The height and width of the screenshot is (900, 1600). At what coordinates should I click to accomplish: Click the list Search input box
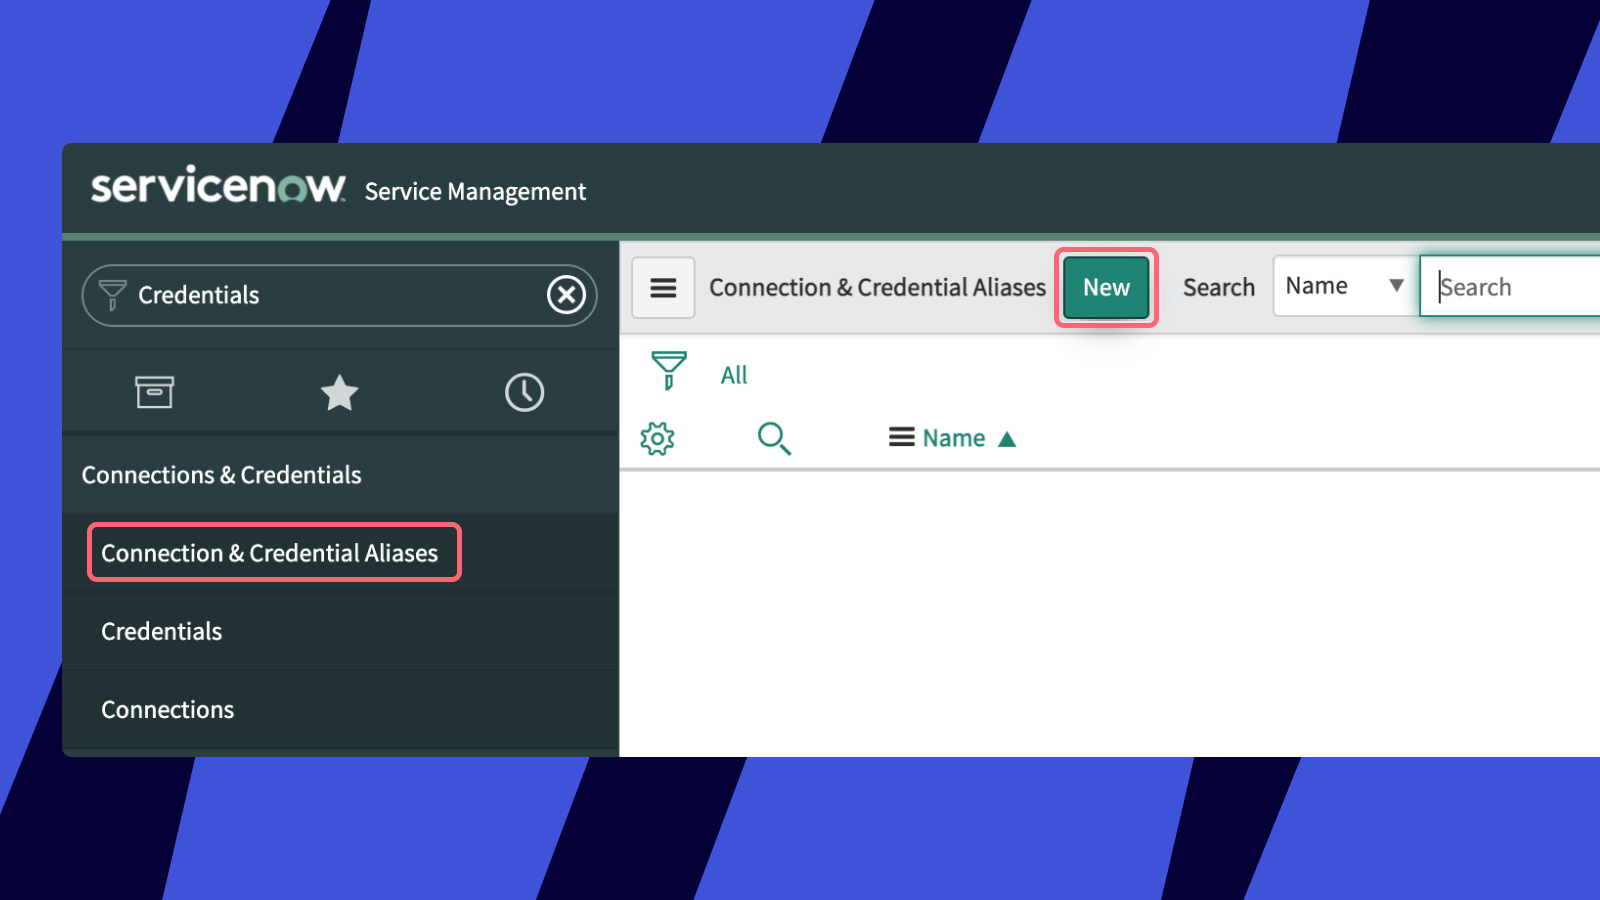pyautogui.click(x=1510, y=287)
